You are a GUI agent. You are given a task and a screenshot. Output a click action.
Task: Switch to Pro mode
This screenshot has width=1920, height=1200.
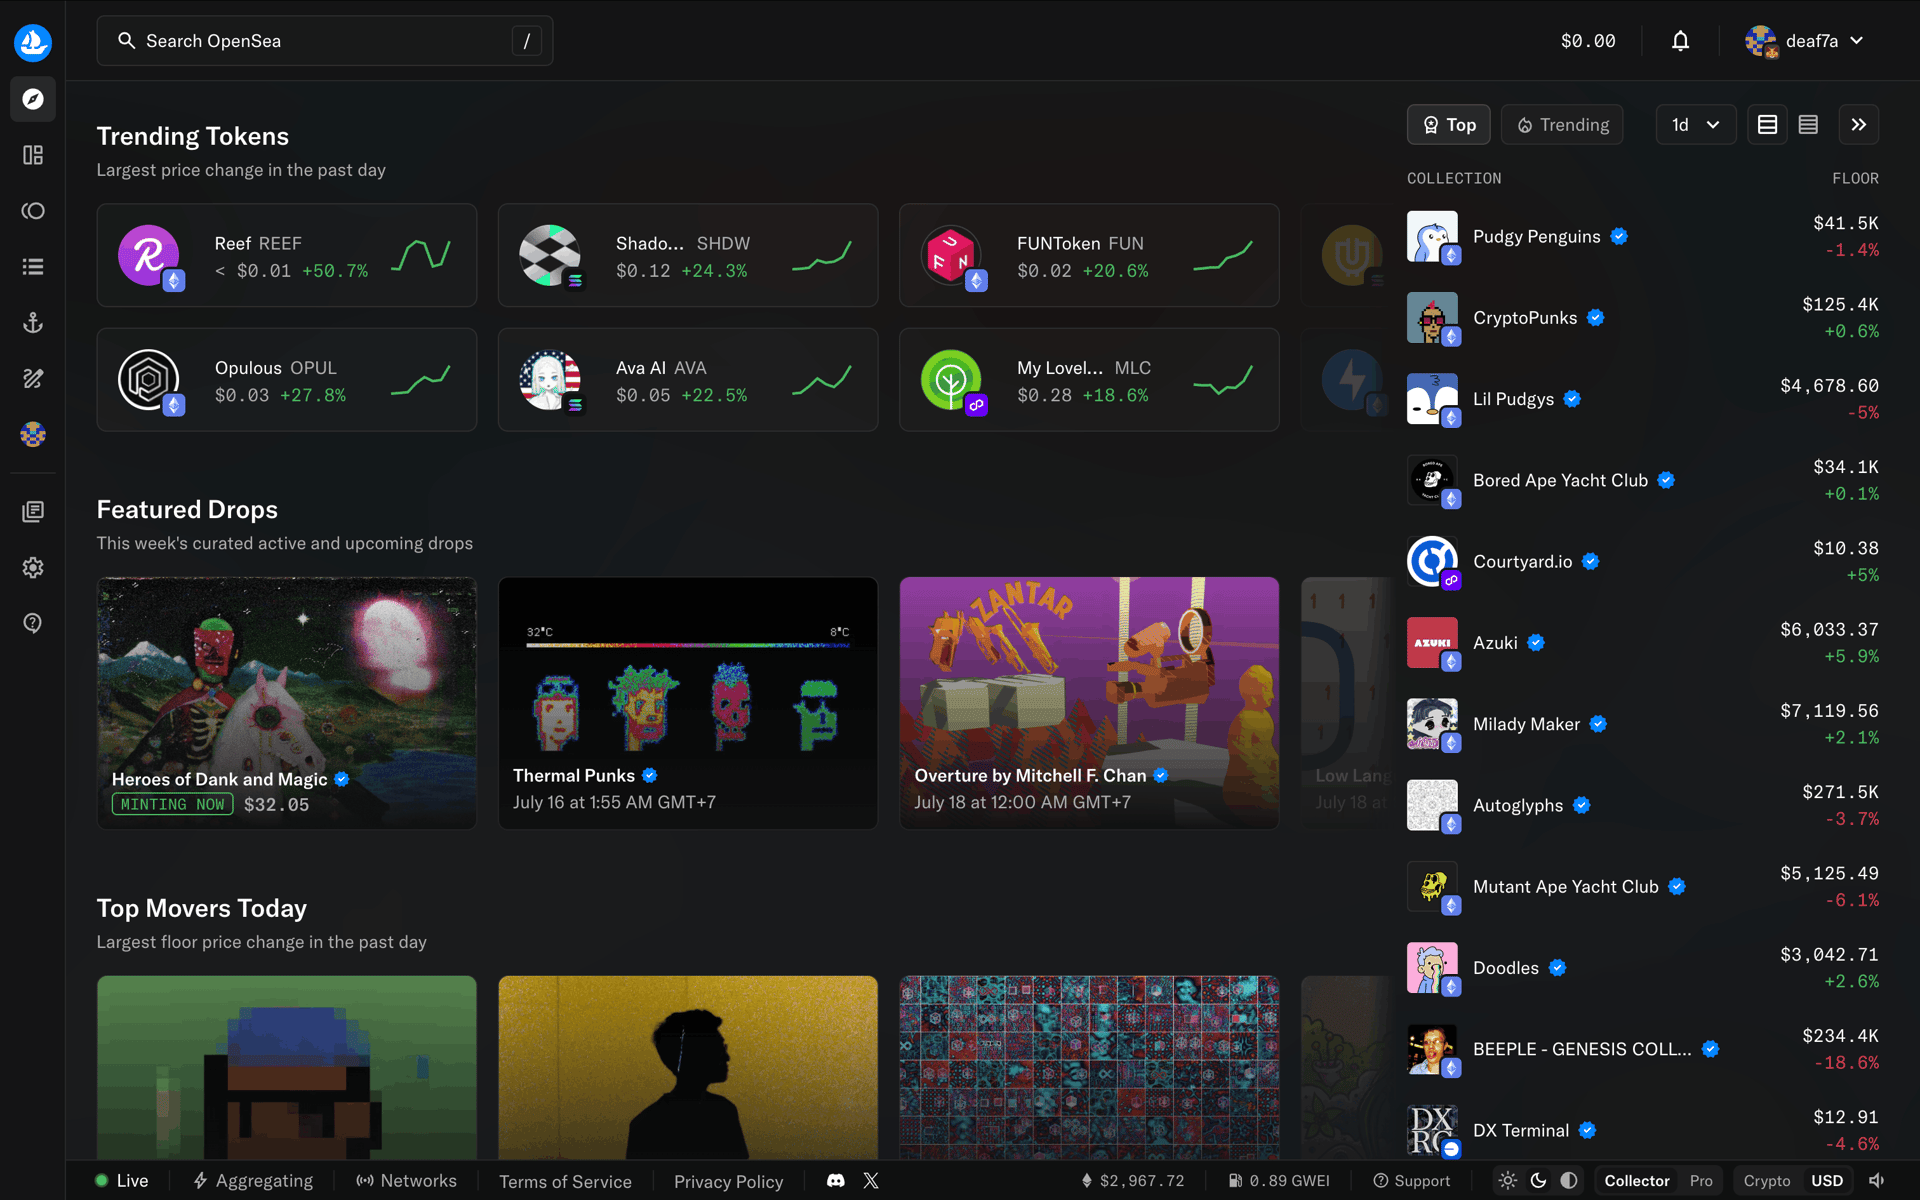coord(1701,1181)
